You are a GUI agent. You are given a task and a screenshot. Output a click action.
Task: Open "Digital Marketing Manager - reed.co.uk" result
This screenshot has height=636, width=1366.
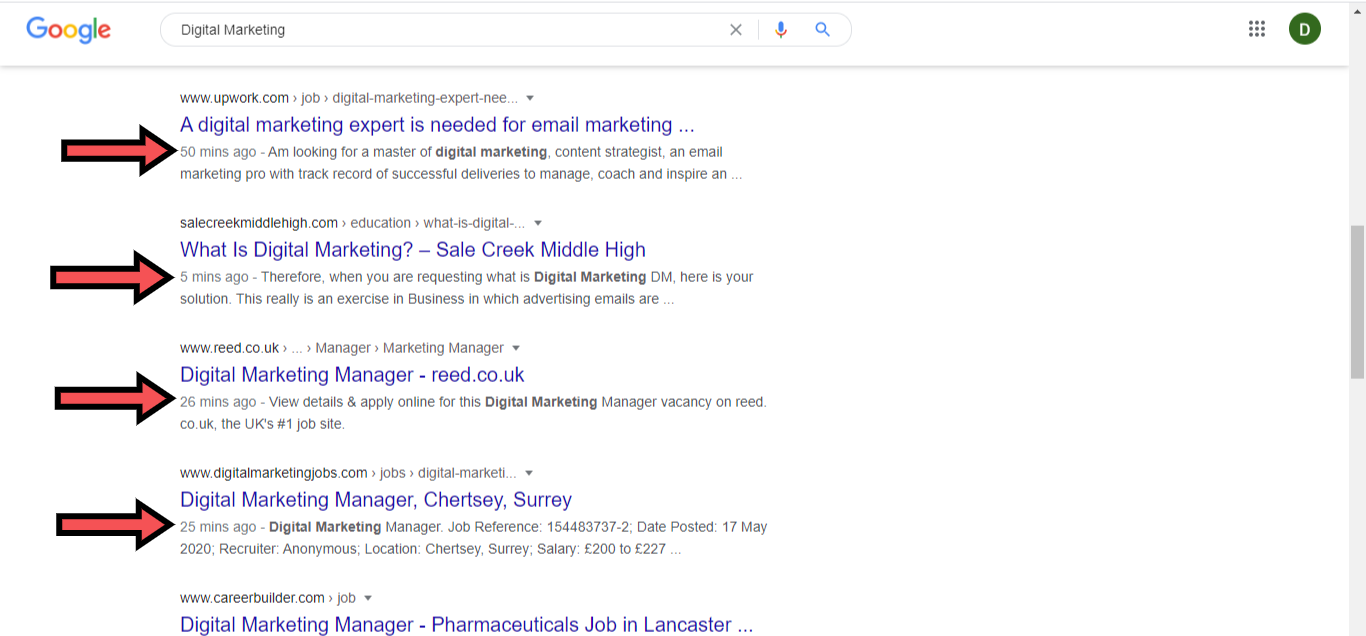tap(352, 375)
